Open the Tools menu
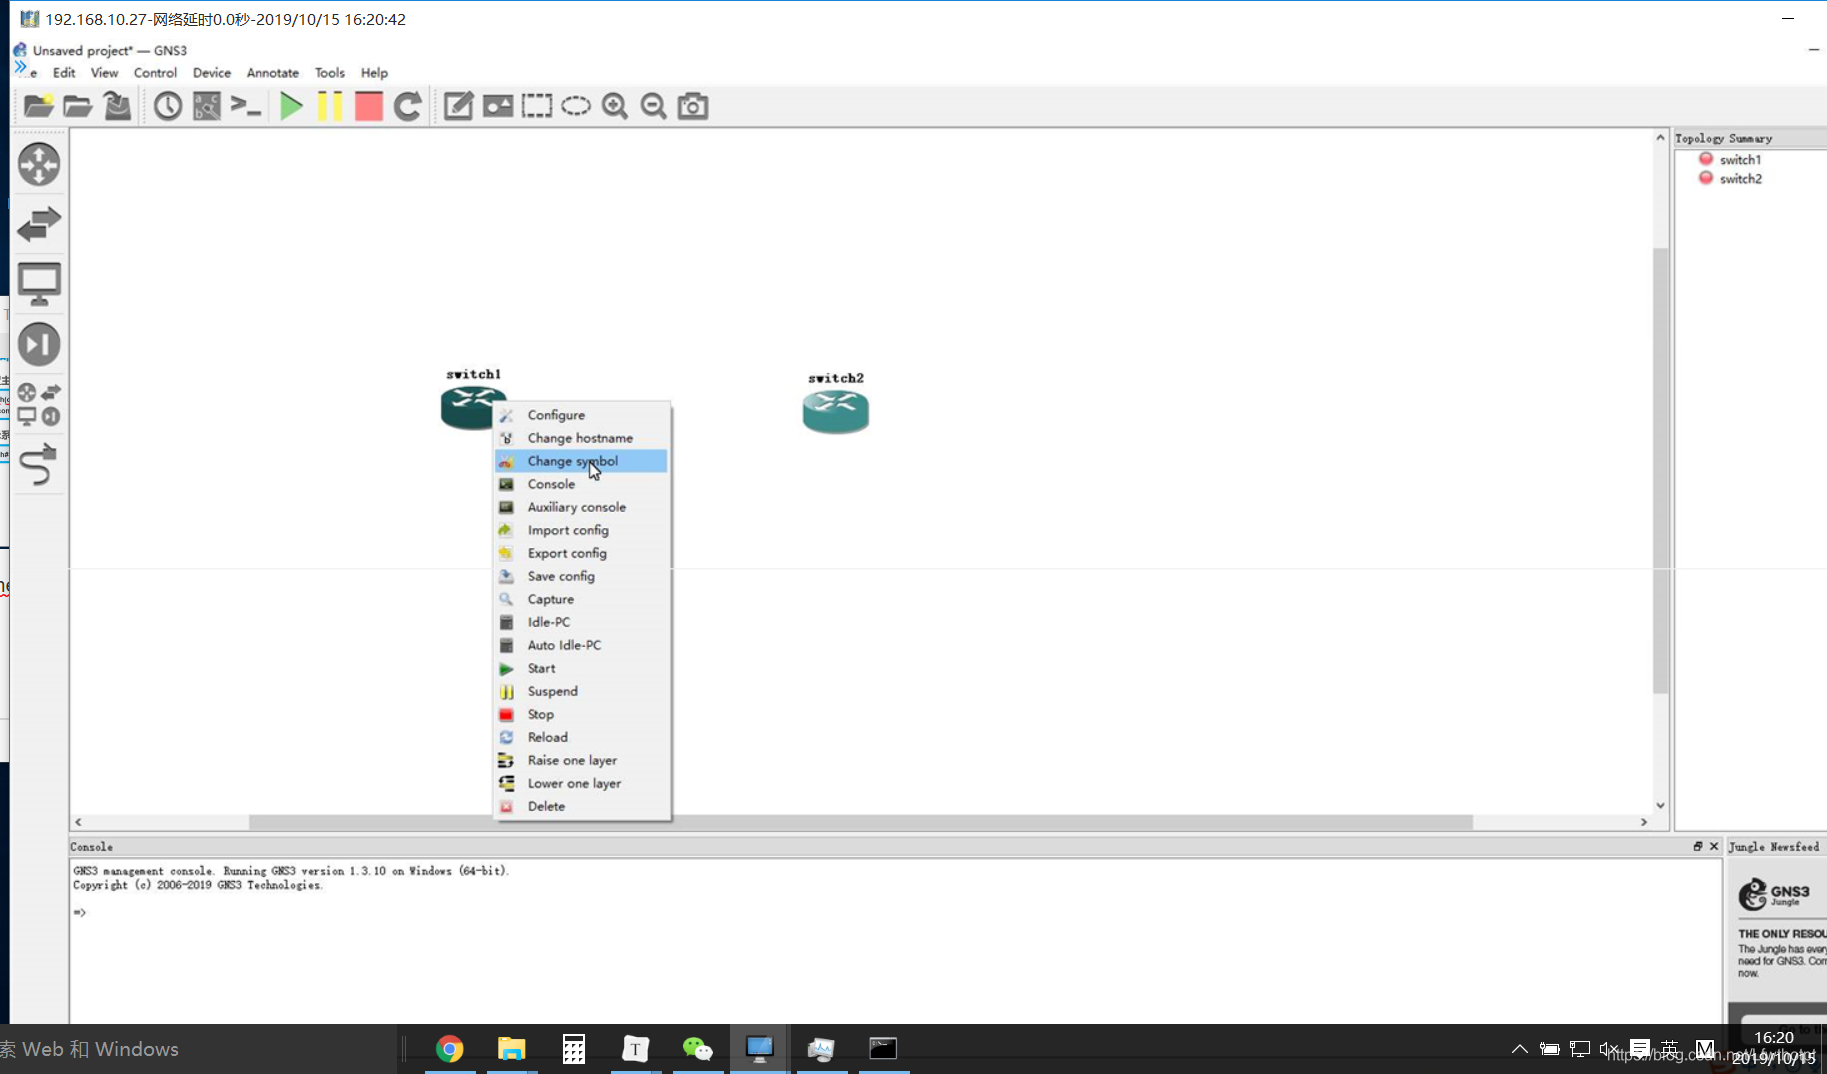1827x1074 pixels. (x=330, y=73)
